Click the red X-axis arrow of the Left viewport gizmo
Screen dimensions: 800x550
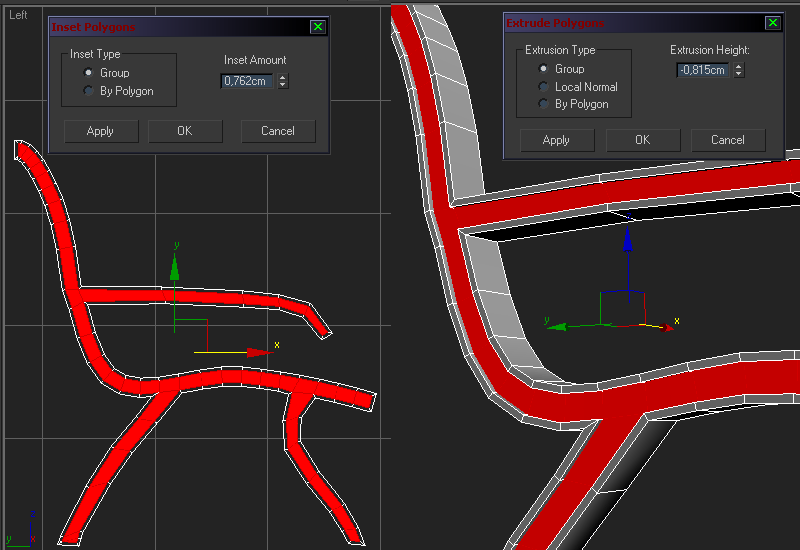(260, 352)
